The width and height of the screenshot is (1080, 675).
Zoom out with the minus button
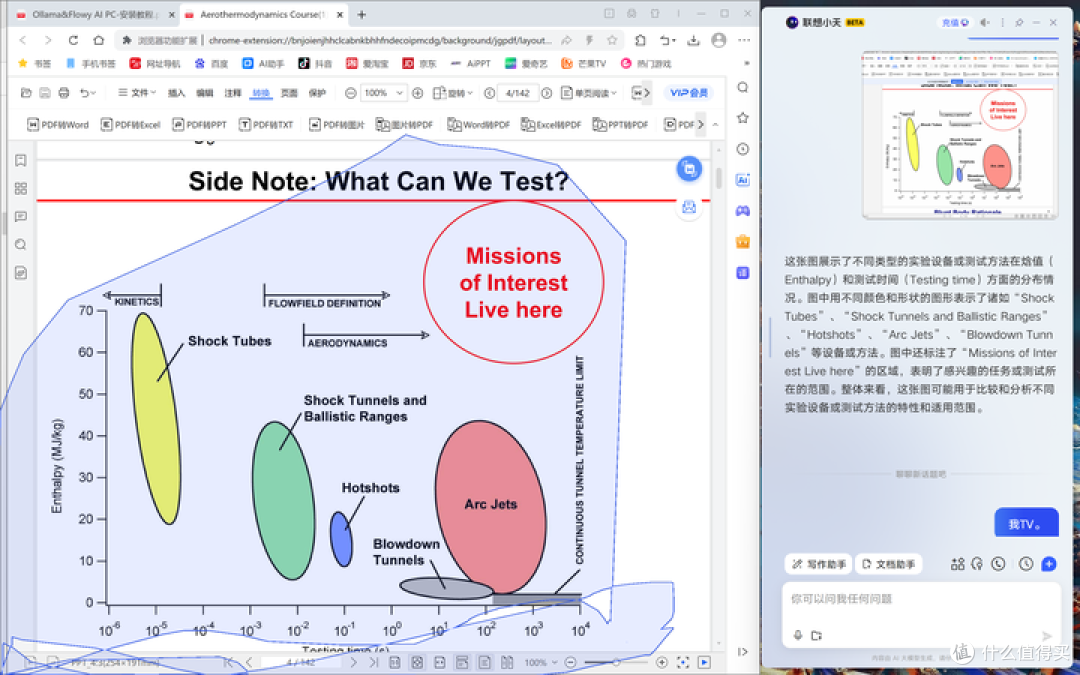pyautogui.click(x=351, y=92)
